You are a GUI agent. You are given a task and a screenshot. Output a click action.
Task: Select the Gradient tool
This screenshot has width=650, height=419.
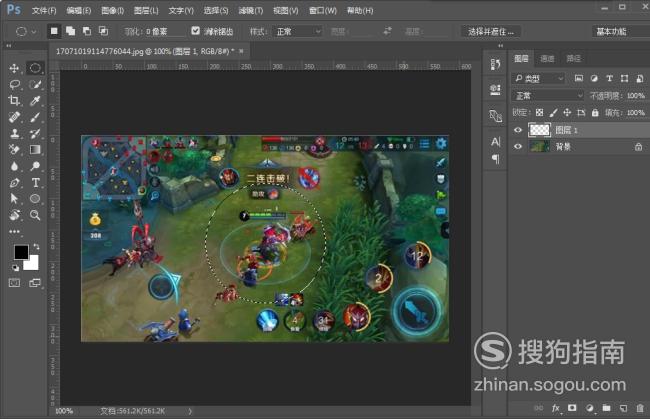[35, 150]
